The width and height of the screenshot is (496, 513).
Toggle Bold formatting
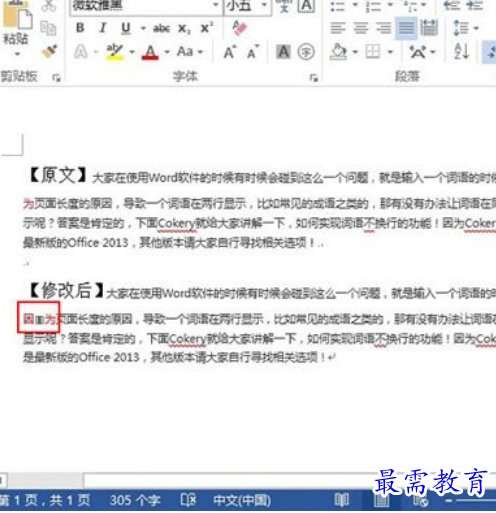pyautogui.click(x=80, y=28)
